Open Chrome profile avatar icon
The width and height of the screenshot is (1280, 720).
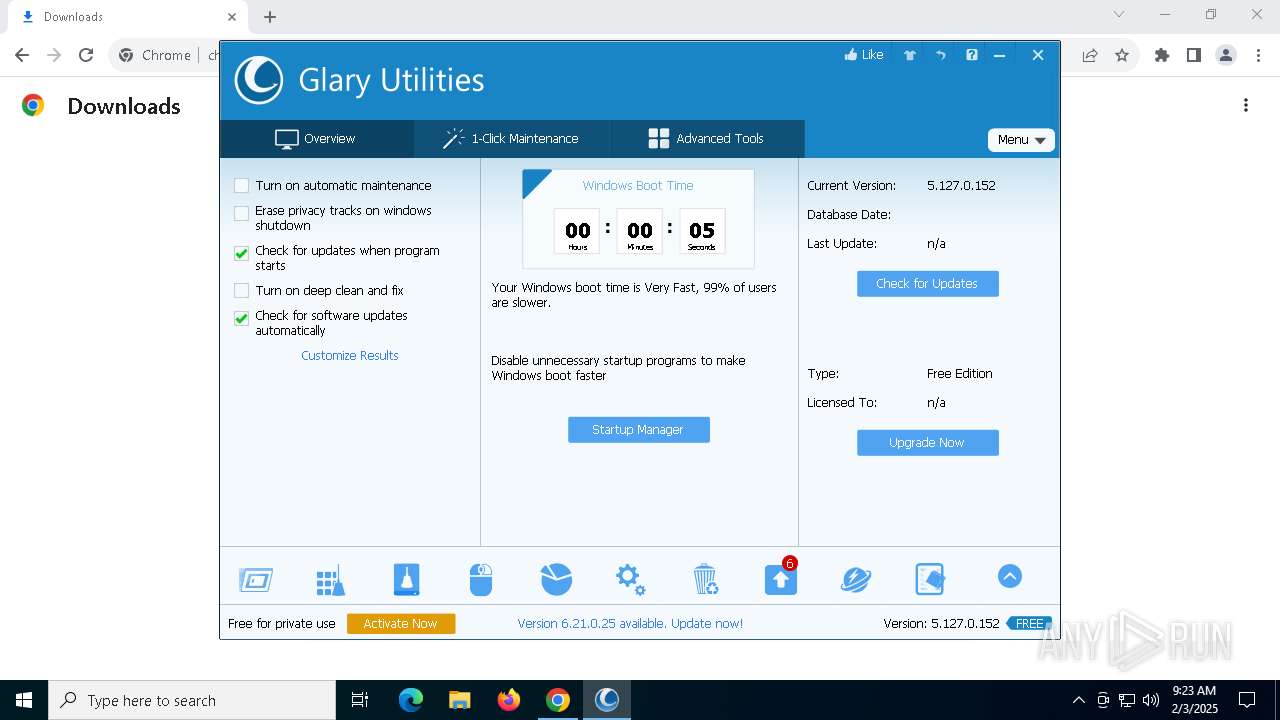(1226, 55)
